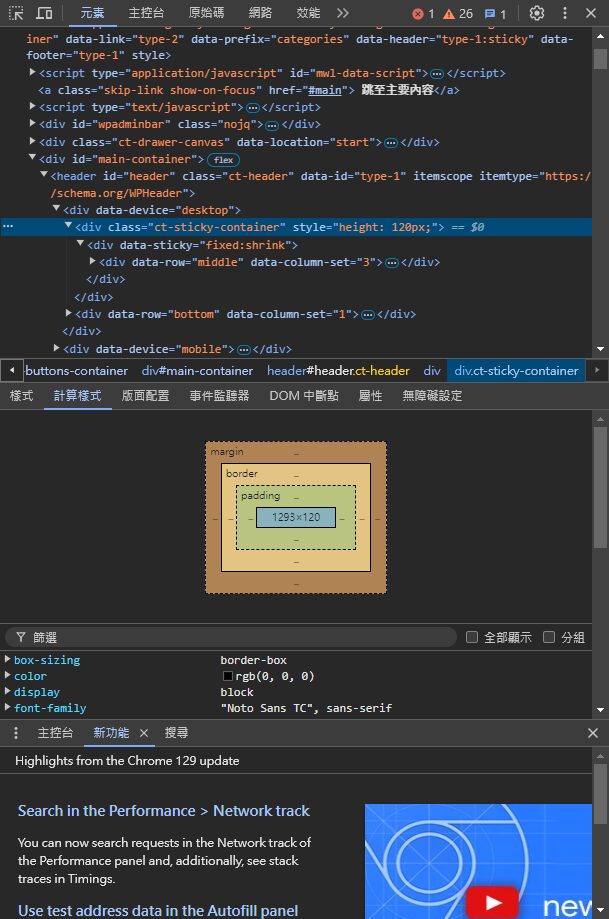Switch to the 主控台 top tab

[146, 13]
